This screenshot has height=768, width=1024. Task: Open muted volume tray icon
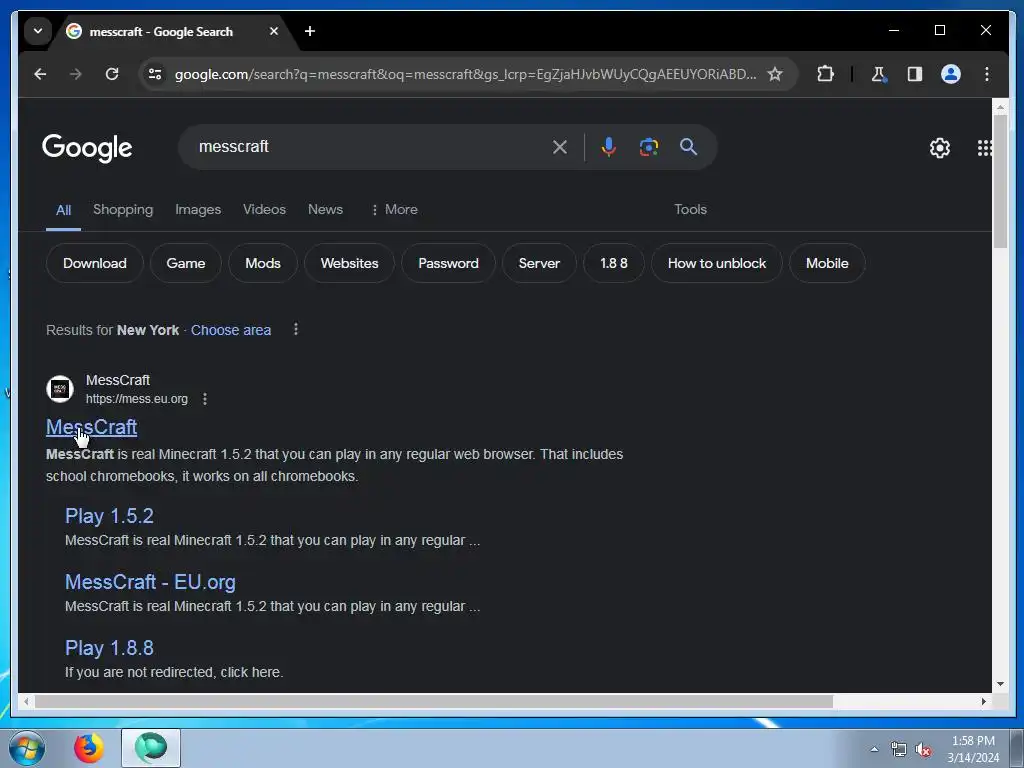pyautogui.click(x=923, y=750)
